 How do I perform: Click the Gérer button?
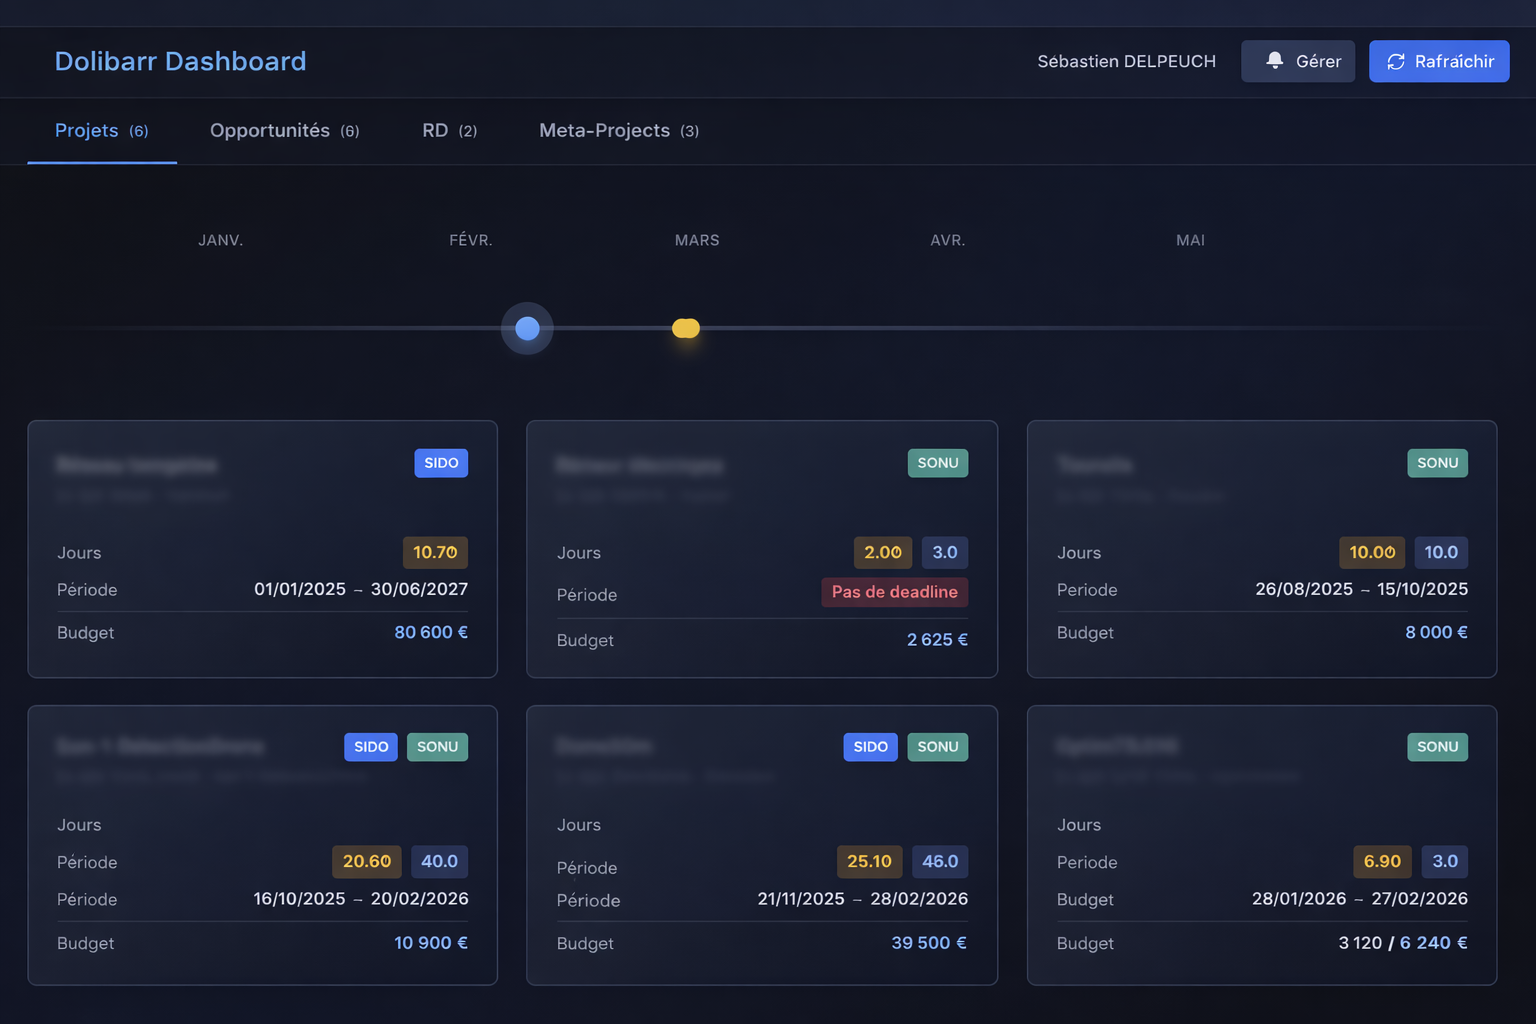1298,61
